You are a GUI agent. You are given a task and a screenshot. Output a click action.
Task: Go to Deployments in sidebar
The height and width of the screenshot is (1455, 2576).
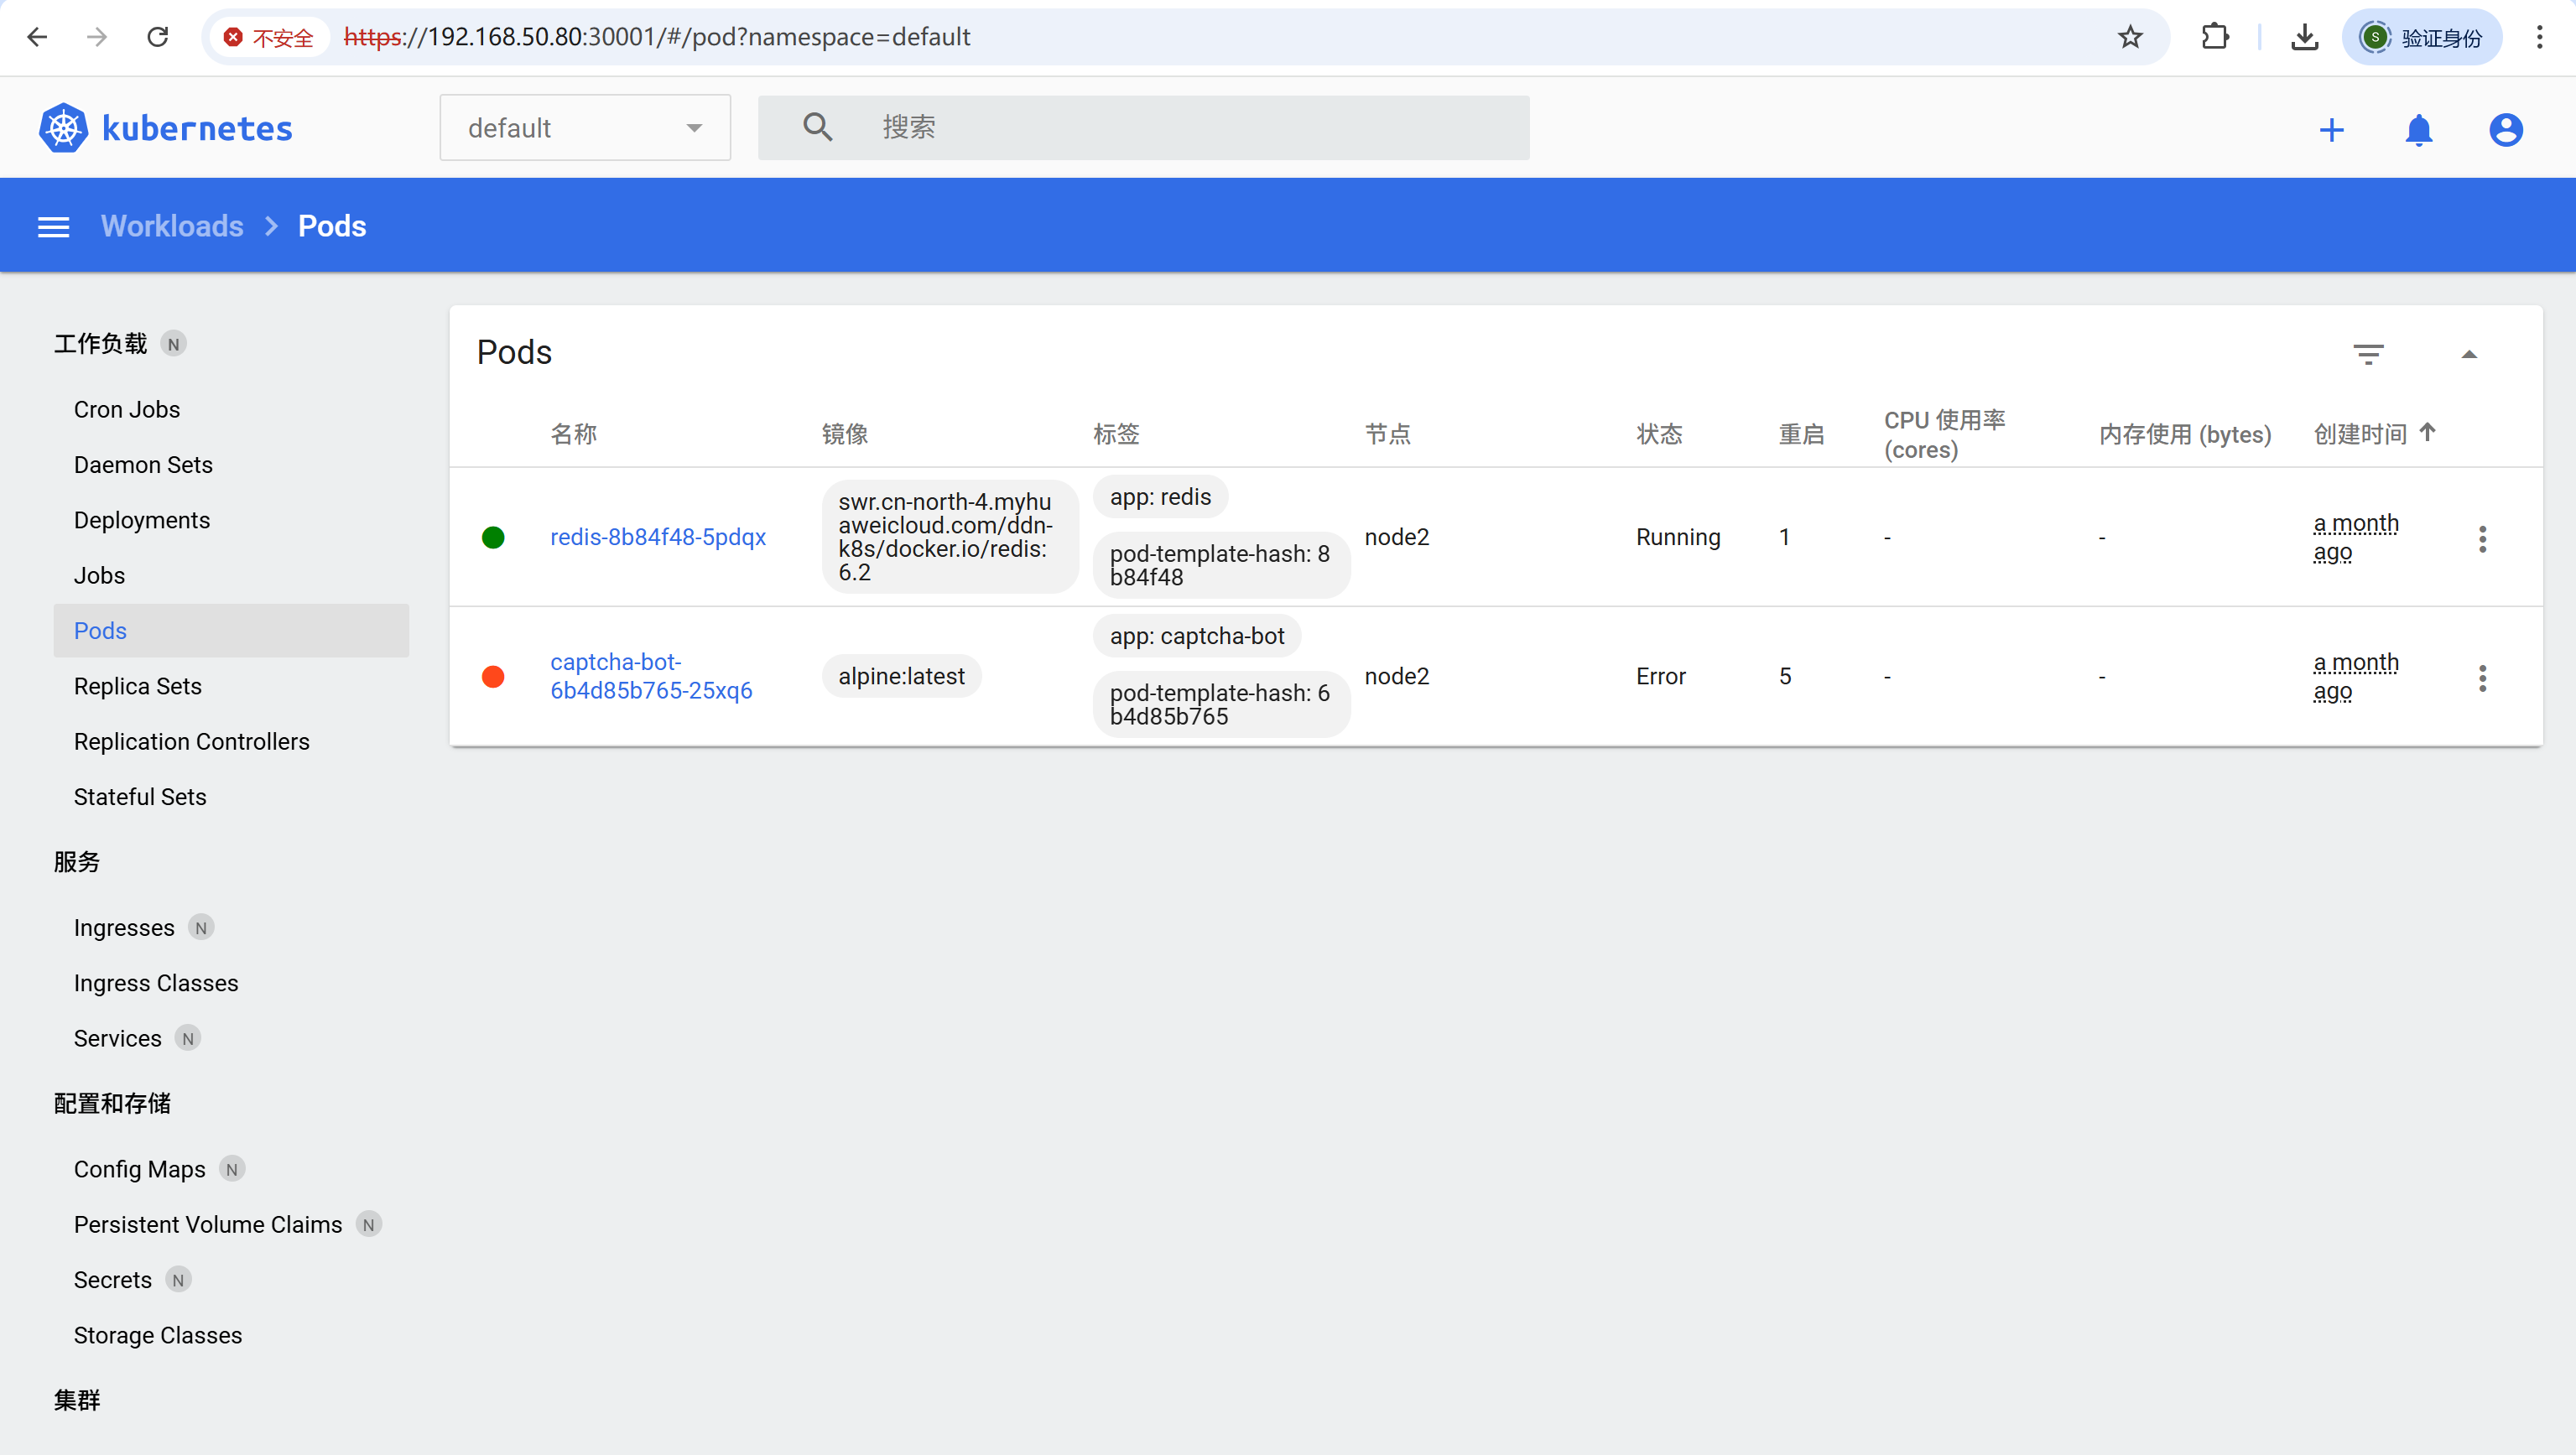click(x=141, y=520)
